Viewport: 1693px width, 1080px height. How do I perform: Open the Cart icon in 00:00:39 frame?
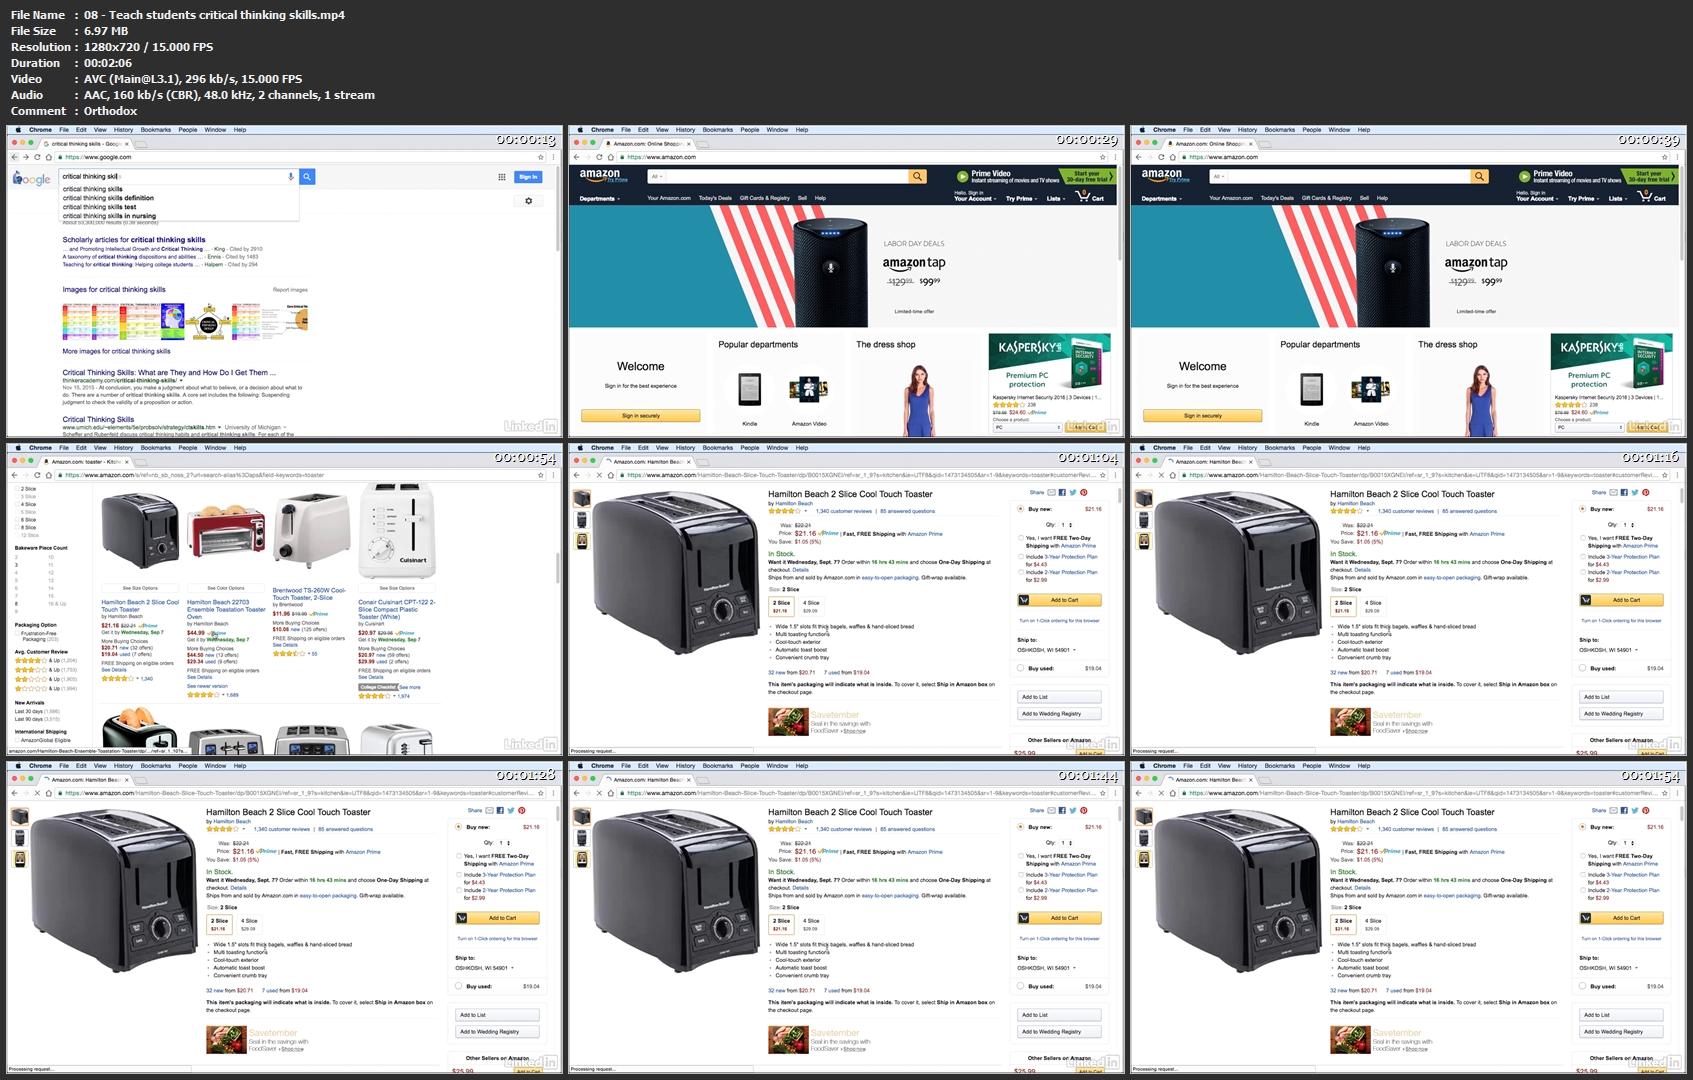pos(1646,196)
